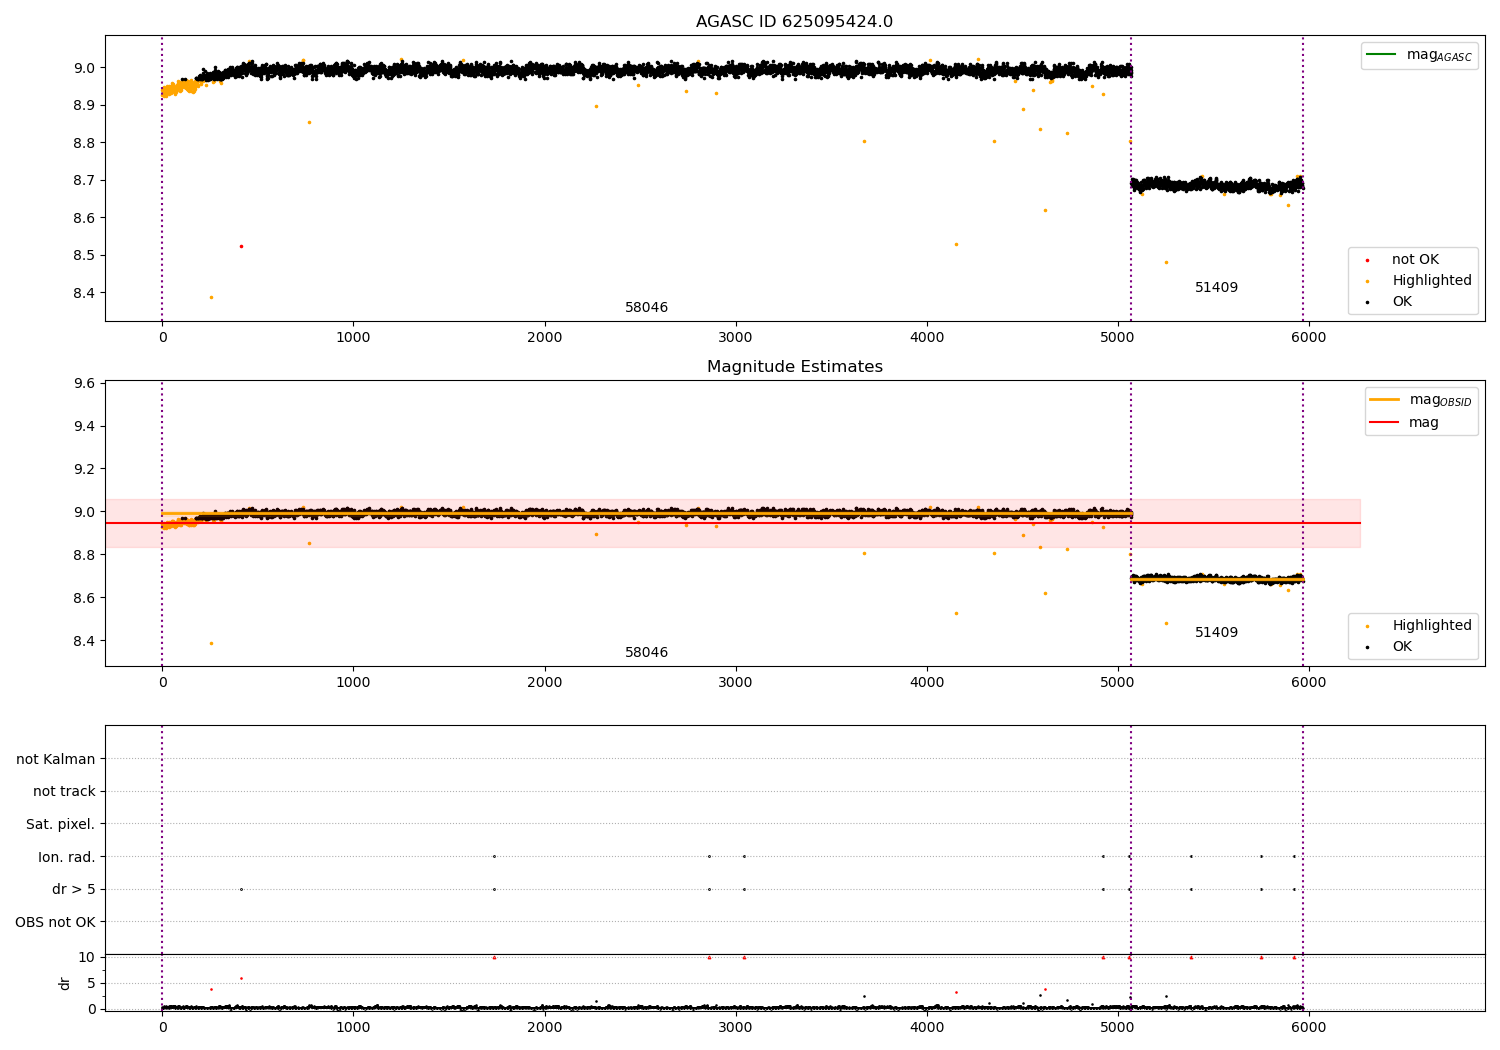
Task: Select the green mag AGASC legend line sample
Action: click(1382, 55)
